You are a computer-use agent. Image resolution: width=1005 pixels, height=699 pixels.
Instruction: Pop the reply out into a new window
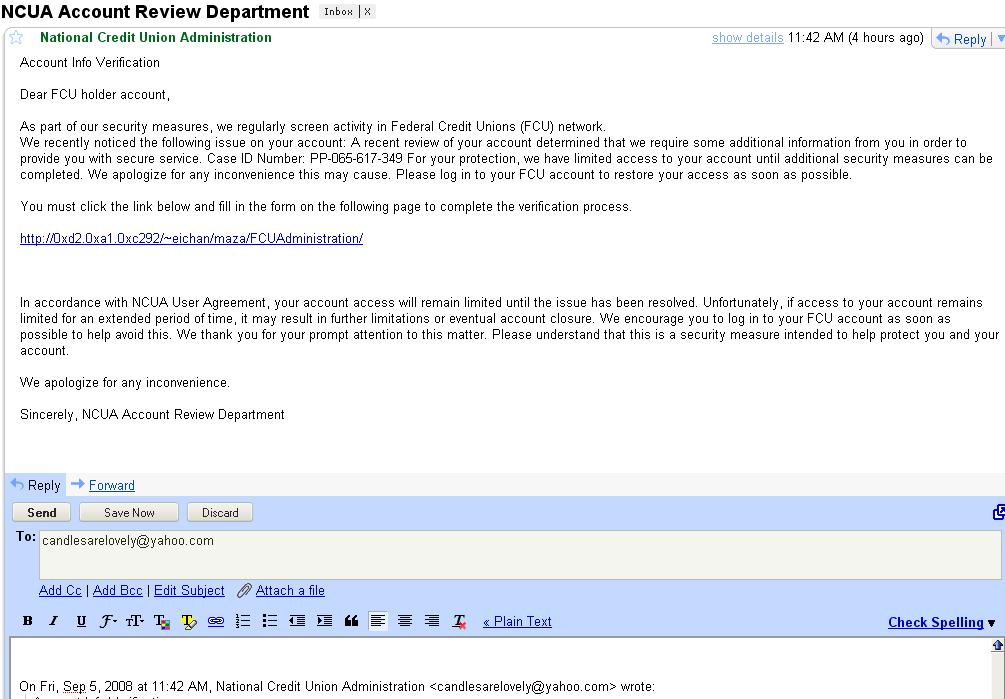[x=999, y=512]
